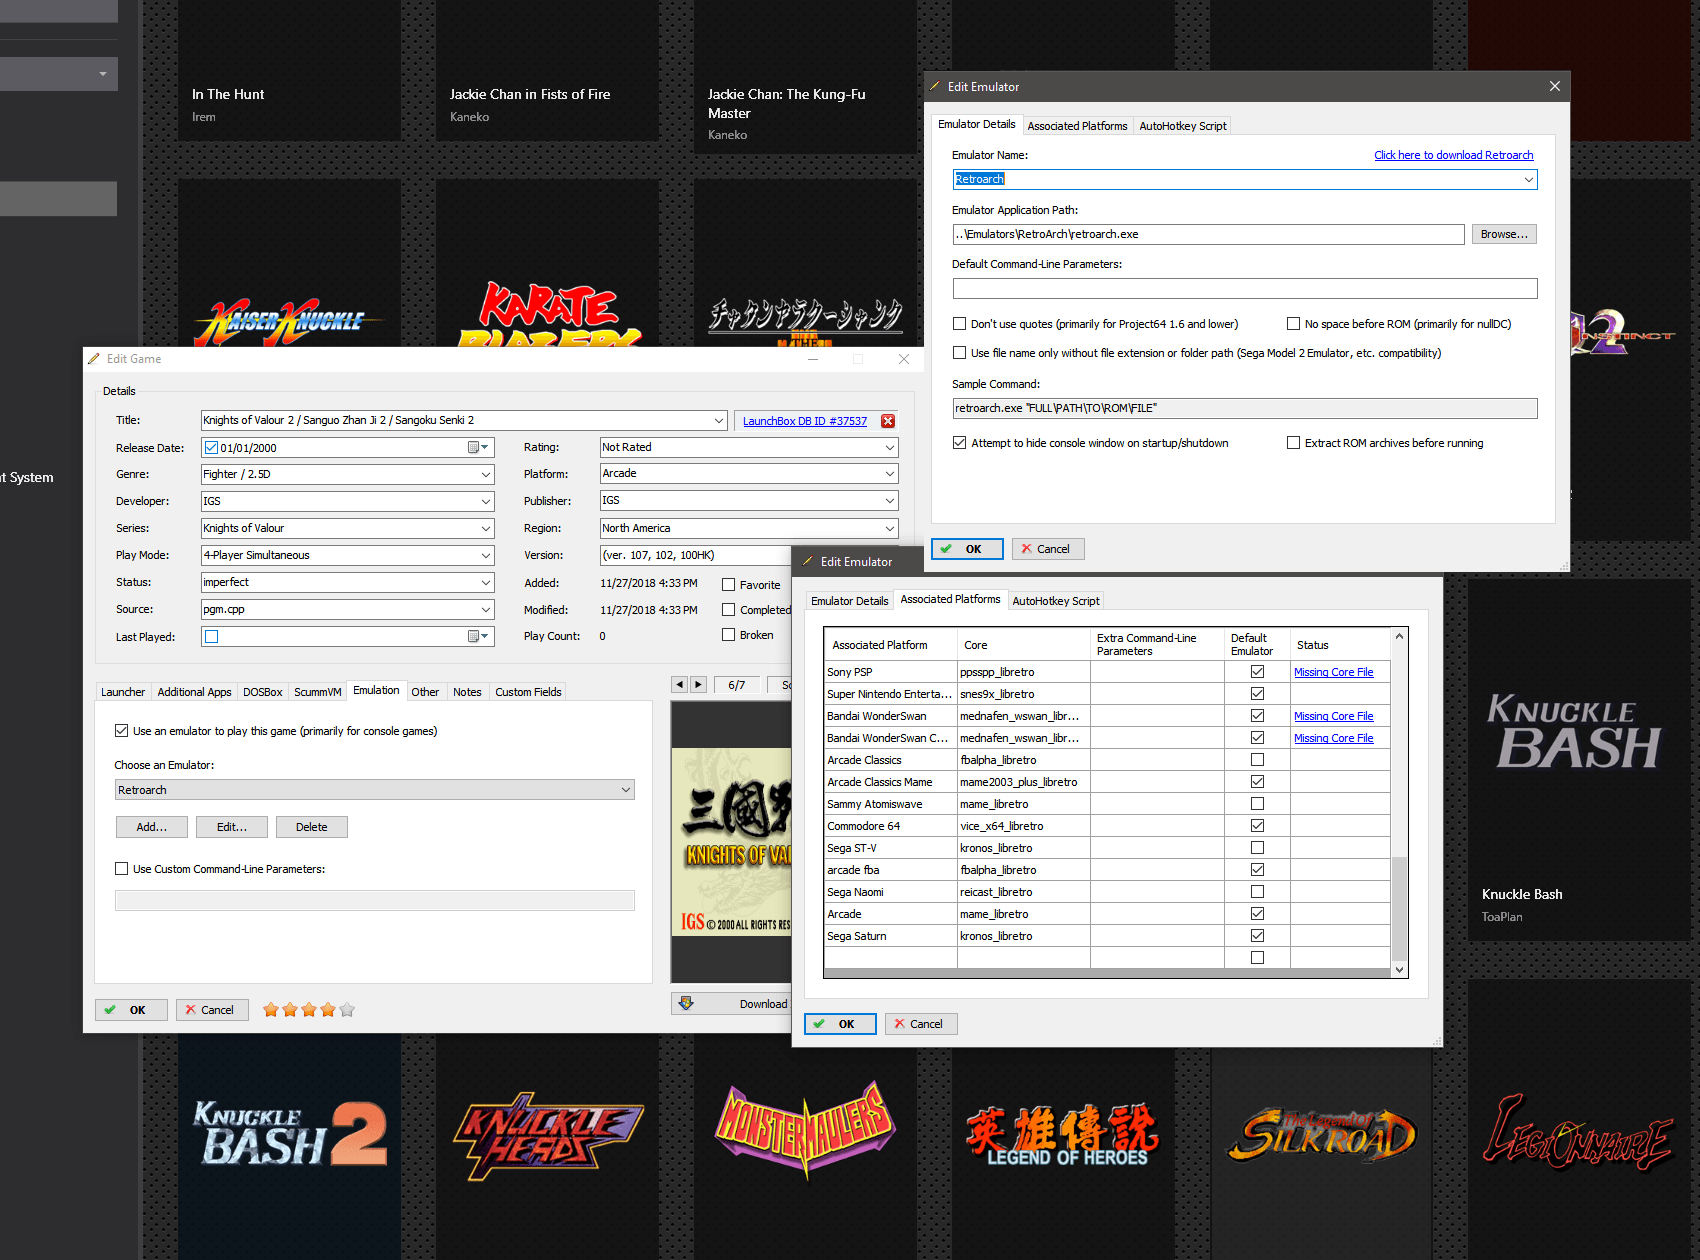Set the rating to the third star
Screen dimensions: 1700x1260
point(309,1010)
